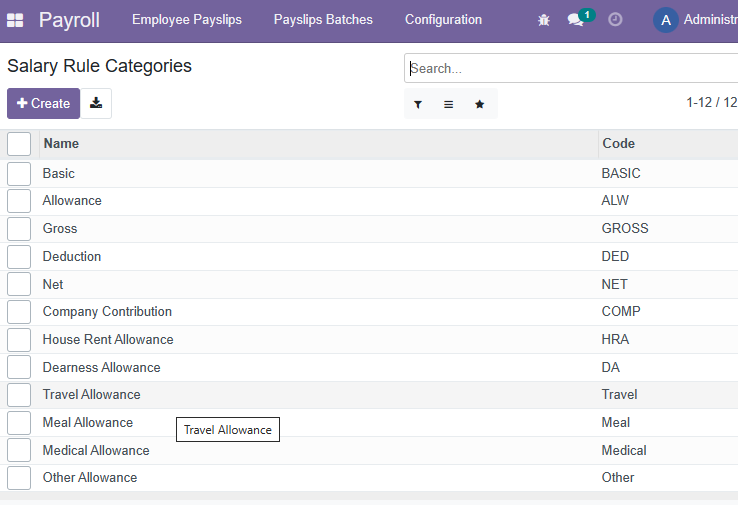Open the activities clock icon
This screenshot has height=505, width=738.
(x=615, y=20)
